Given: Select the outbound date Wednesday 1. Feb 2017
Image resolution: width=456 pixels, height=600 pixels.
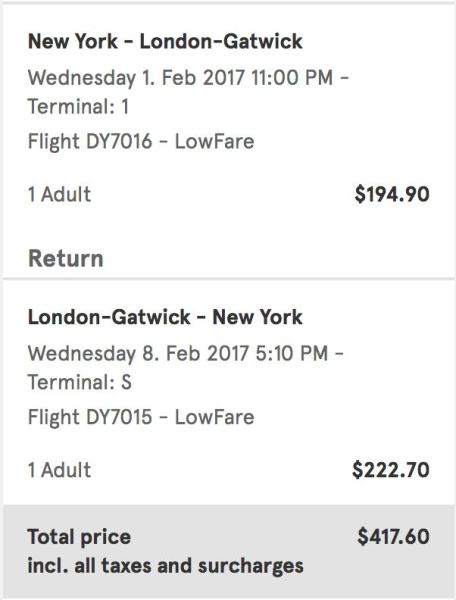Looking at the screenshot, I should point(136,78).
